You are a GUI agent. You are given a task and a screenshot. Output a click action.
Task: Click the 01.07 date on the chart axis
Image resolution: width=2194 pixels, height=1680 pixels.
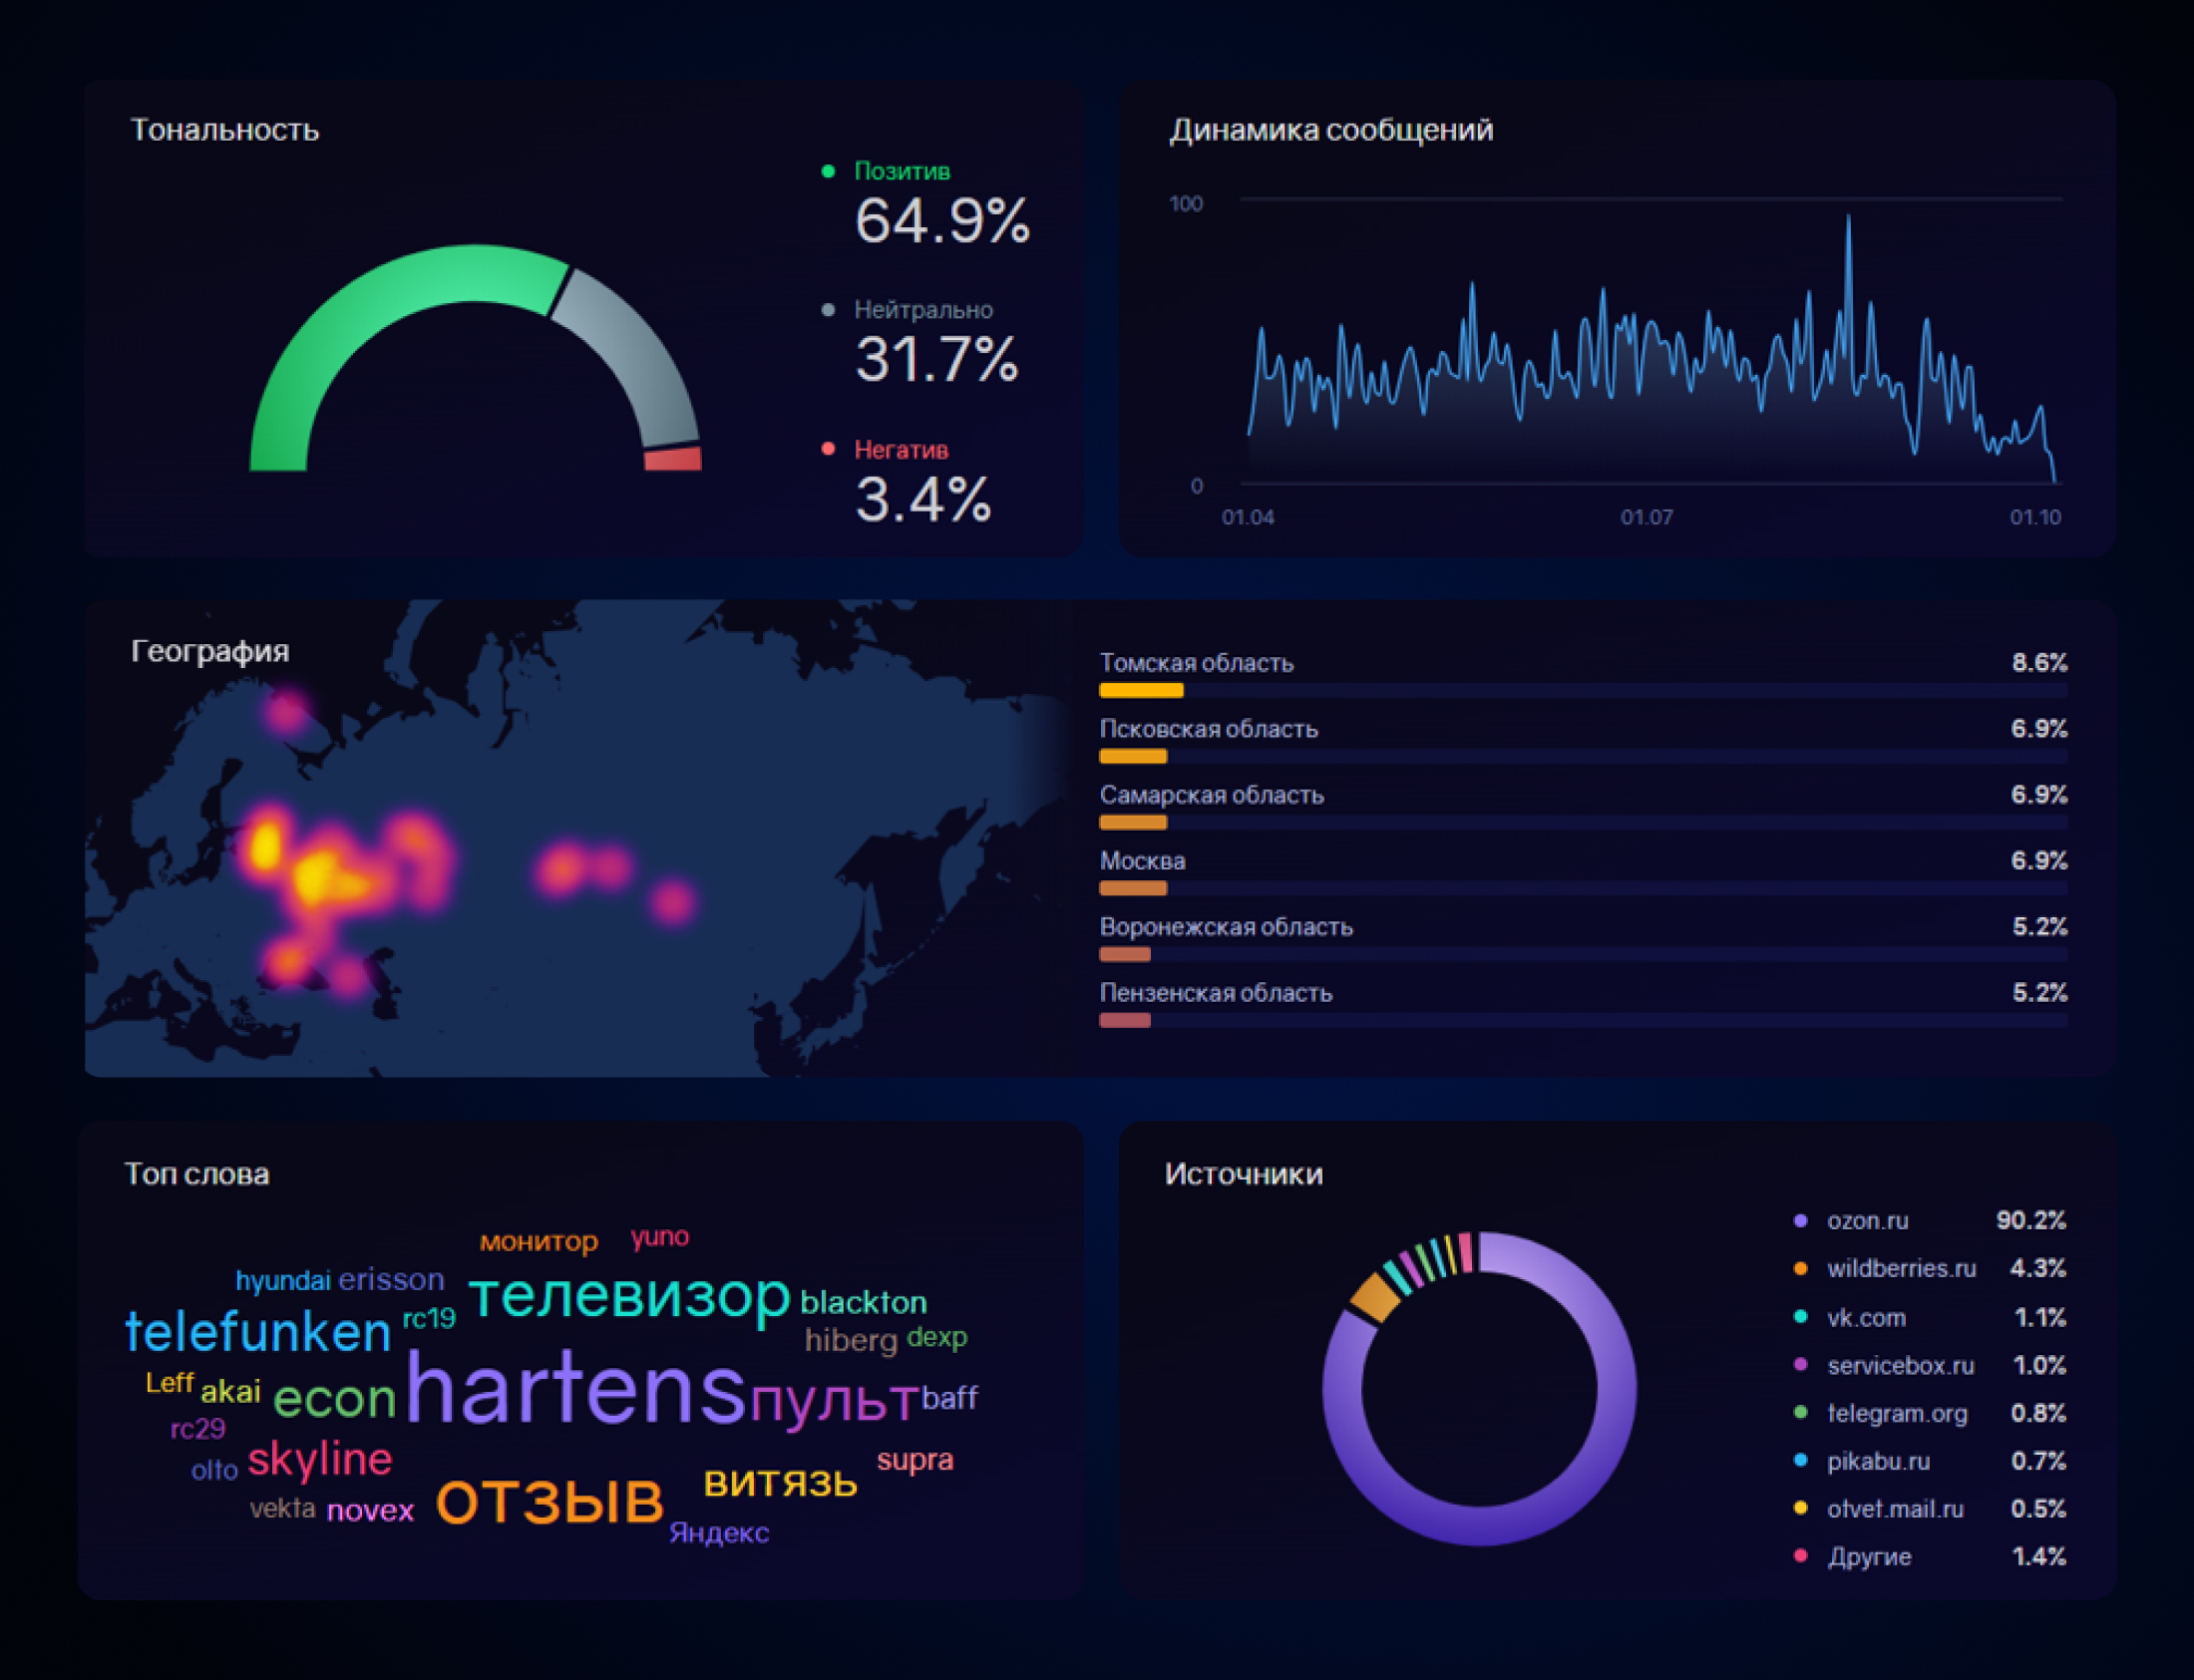[1646, 517]
